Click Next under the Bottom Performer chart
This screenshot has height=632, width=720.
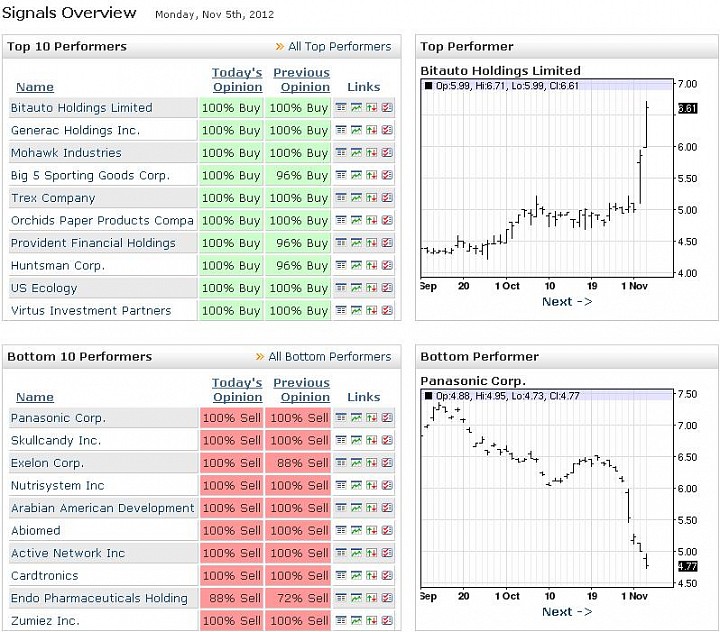[567, 612]
